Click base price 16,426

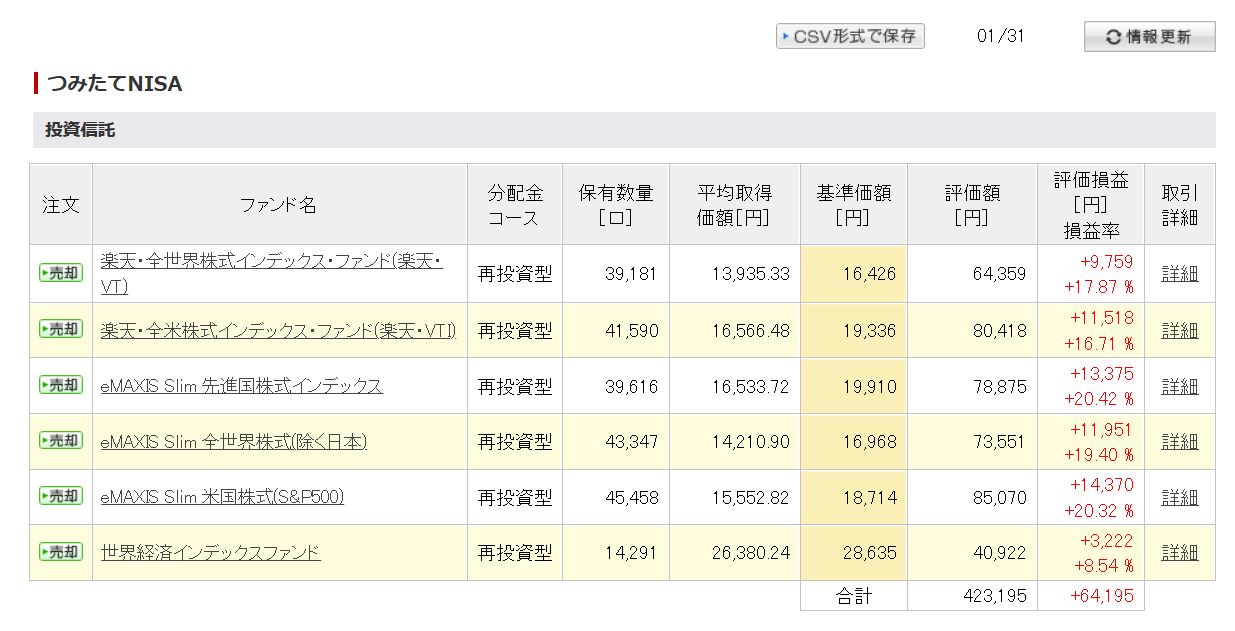[870, 274]
